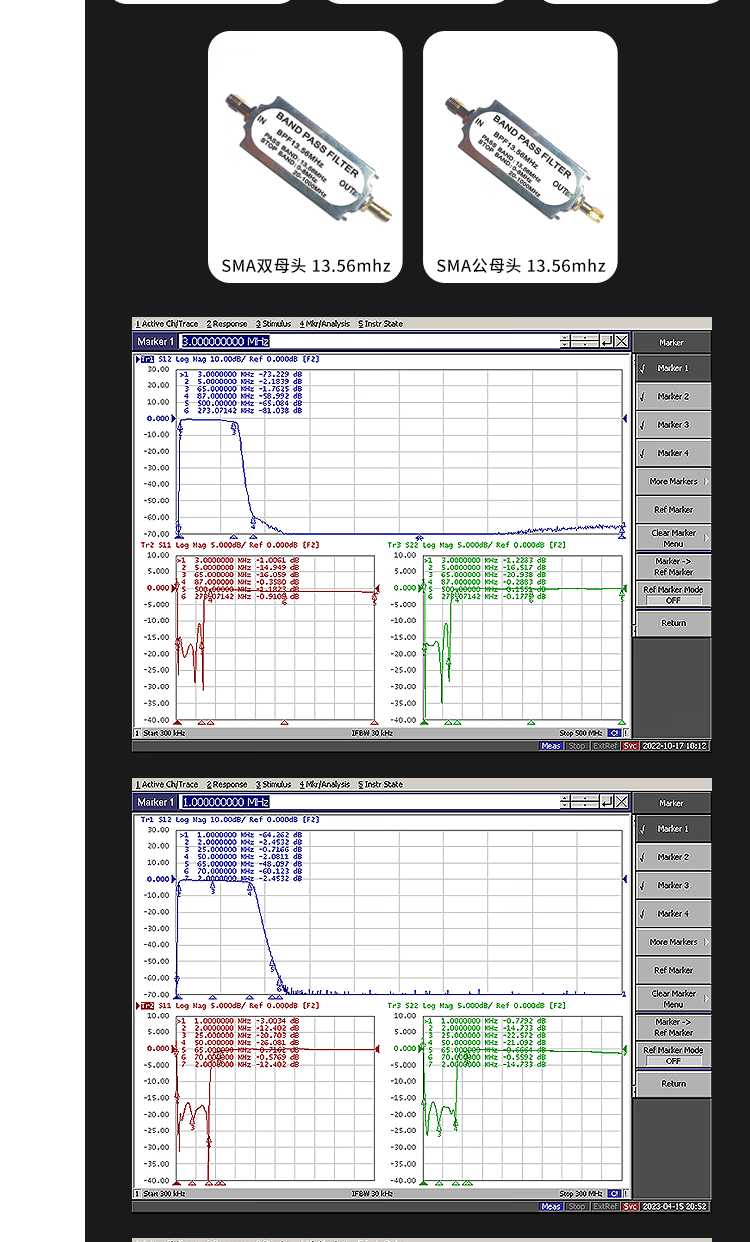Click Marker menu title in 2023-04-15 analyzer
750x1242 pixels.
(x=672, y=803)
